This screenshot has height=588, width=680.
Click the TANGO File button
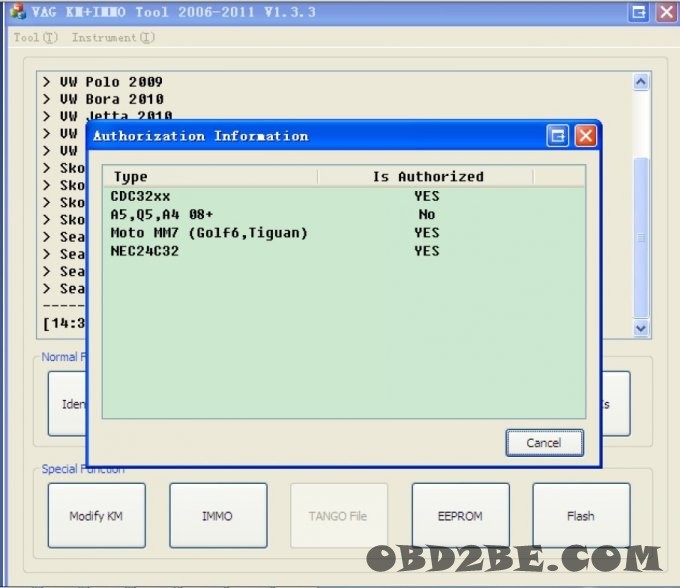pyautogui.click(x=339, y=516)
